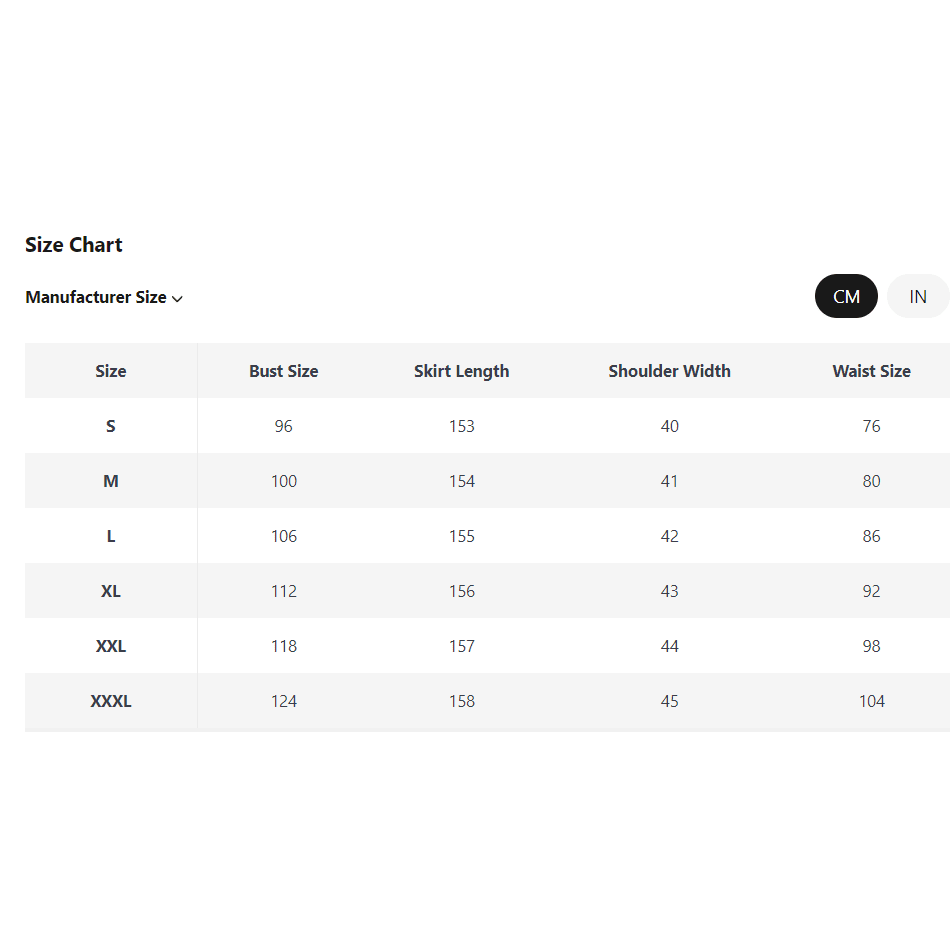Click waist value 104 for size XXXL
Image resolution: width=950 pixels, height=950 pixels.
[x=872, y=701]
